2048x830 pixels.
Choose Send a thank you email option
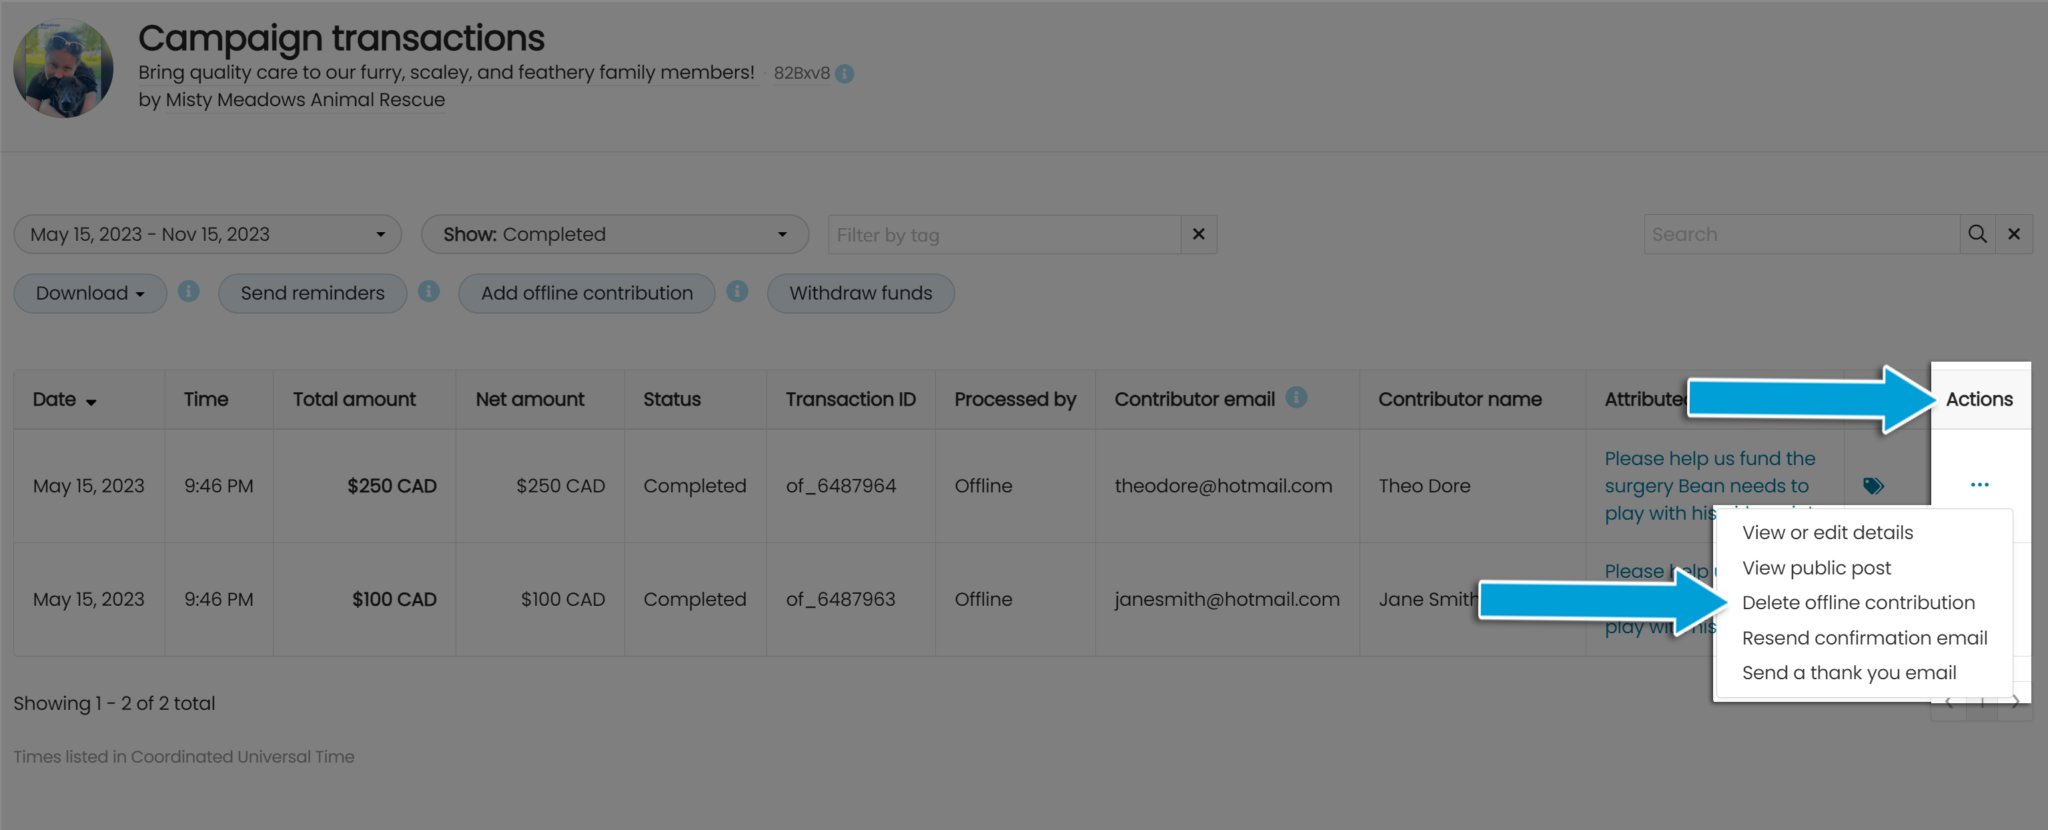(x=1848, y=672)
